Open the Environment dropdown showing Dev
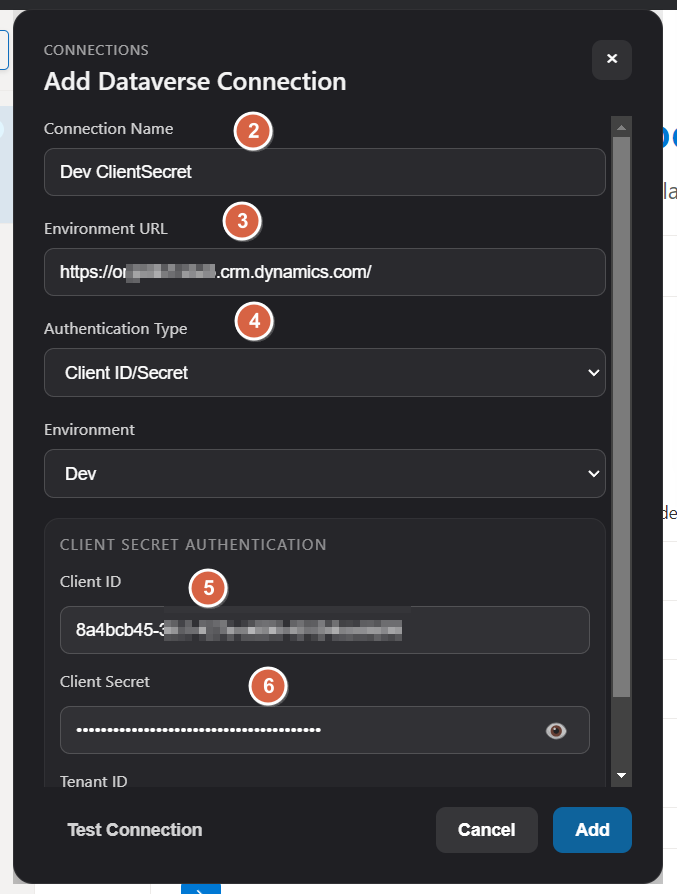Image resolution: width=677 pixels, height=894 pixels. (x=325, y=472)
